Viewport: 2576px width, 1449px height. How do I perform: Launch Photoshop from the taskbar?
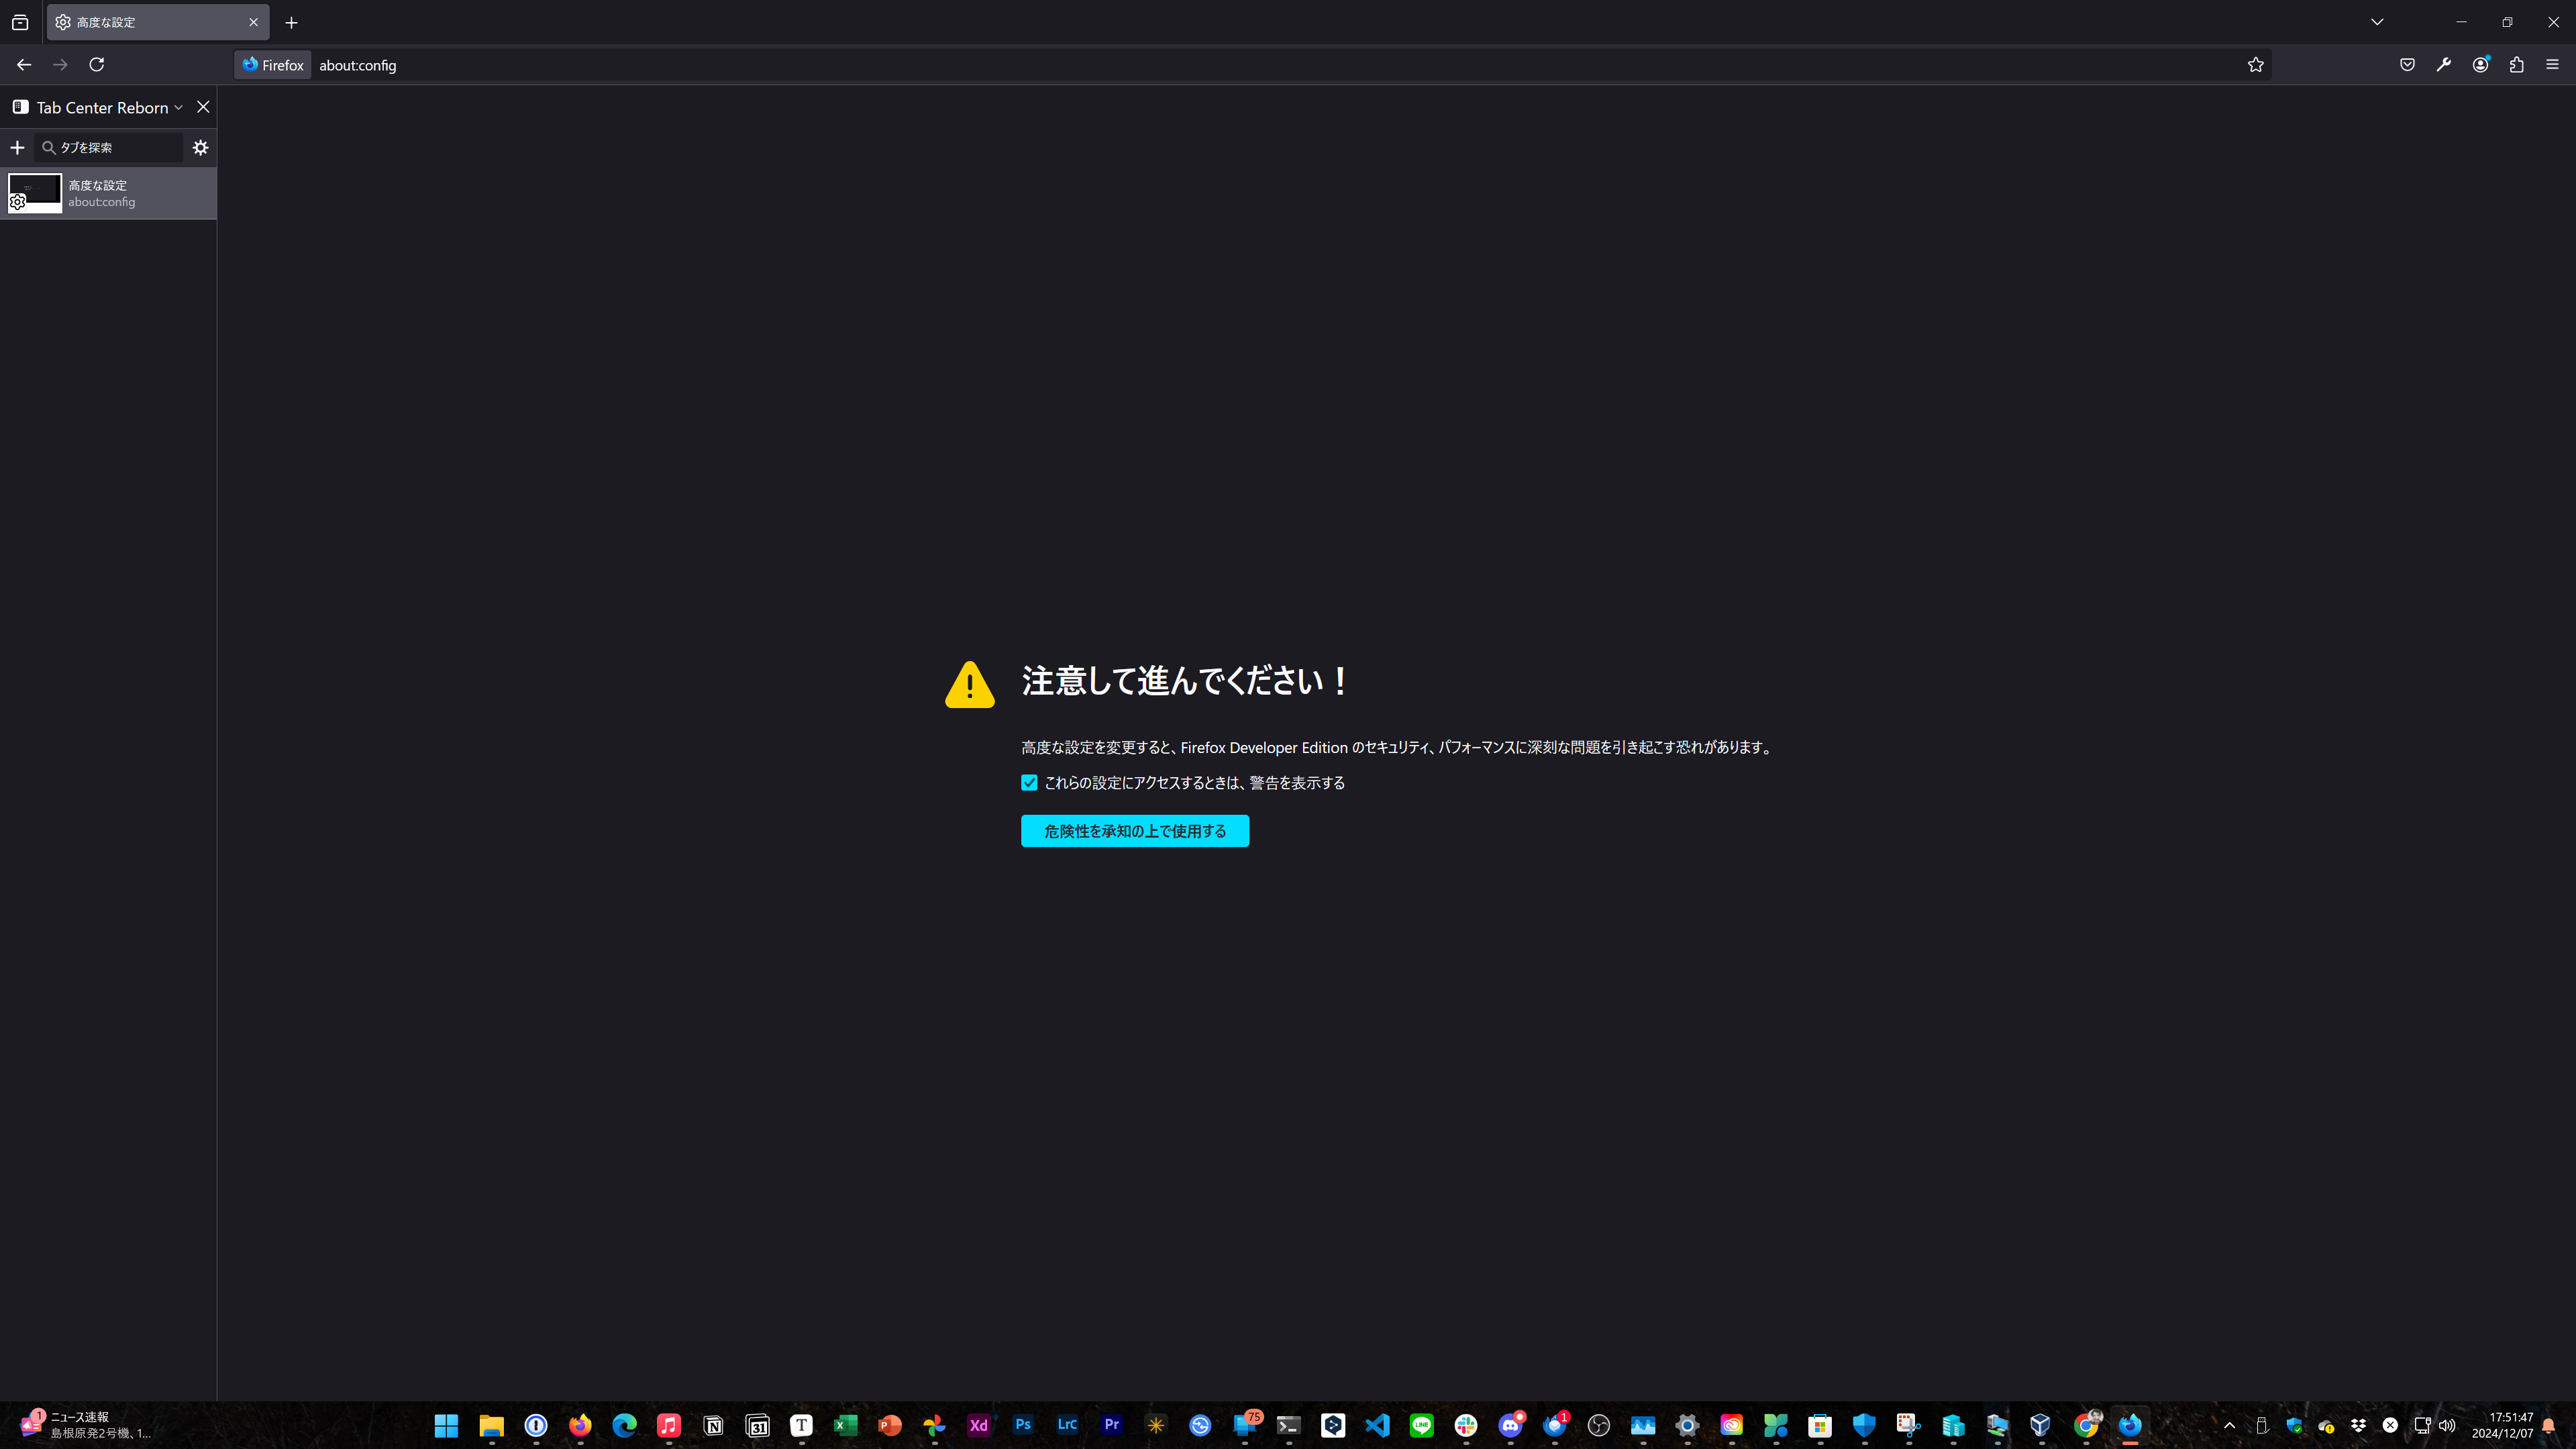[1022, 1425]
